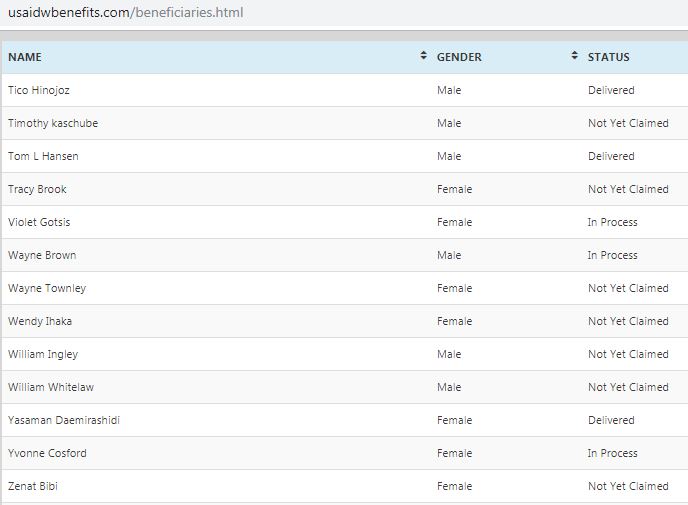Click Yvonne Cosford's In Process status
Screen dimensions: 688x505
[x=612, y=453]
